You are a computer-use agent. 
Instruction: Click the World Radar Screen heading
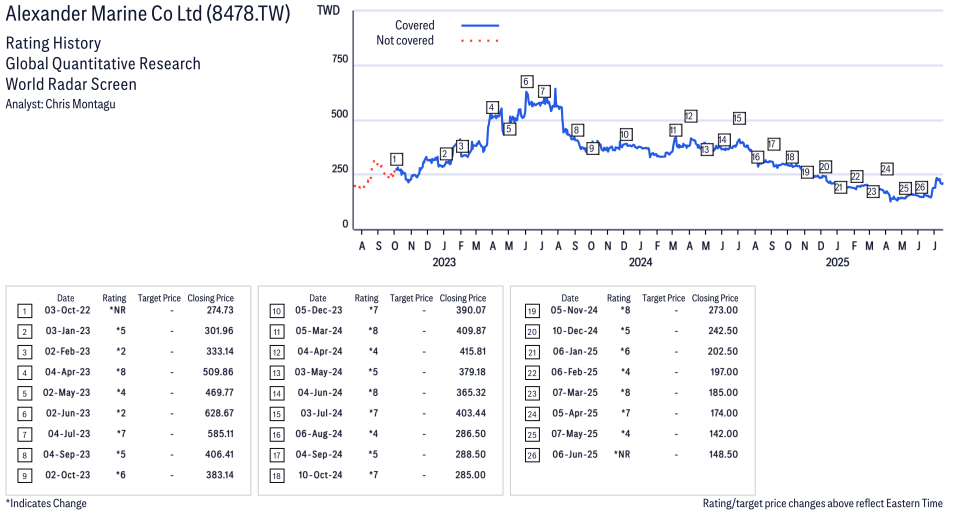coord(71,84)
